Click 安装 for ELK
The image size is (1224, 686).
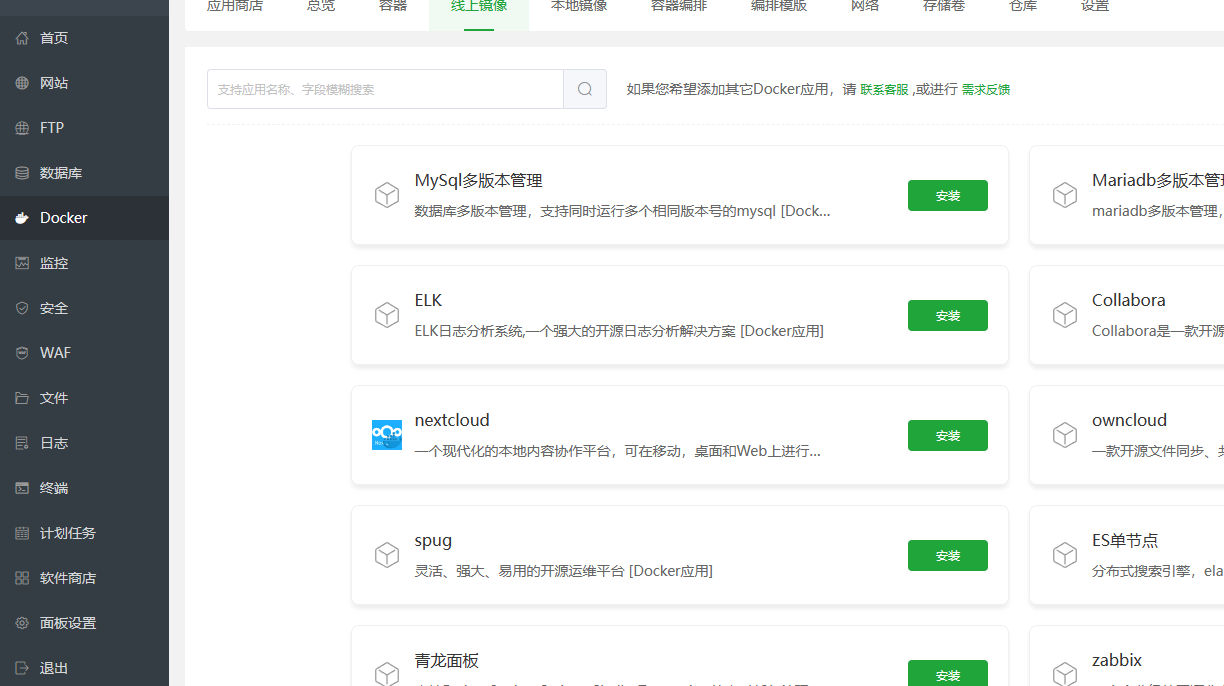(948, 316)
